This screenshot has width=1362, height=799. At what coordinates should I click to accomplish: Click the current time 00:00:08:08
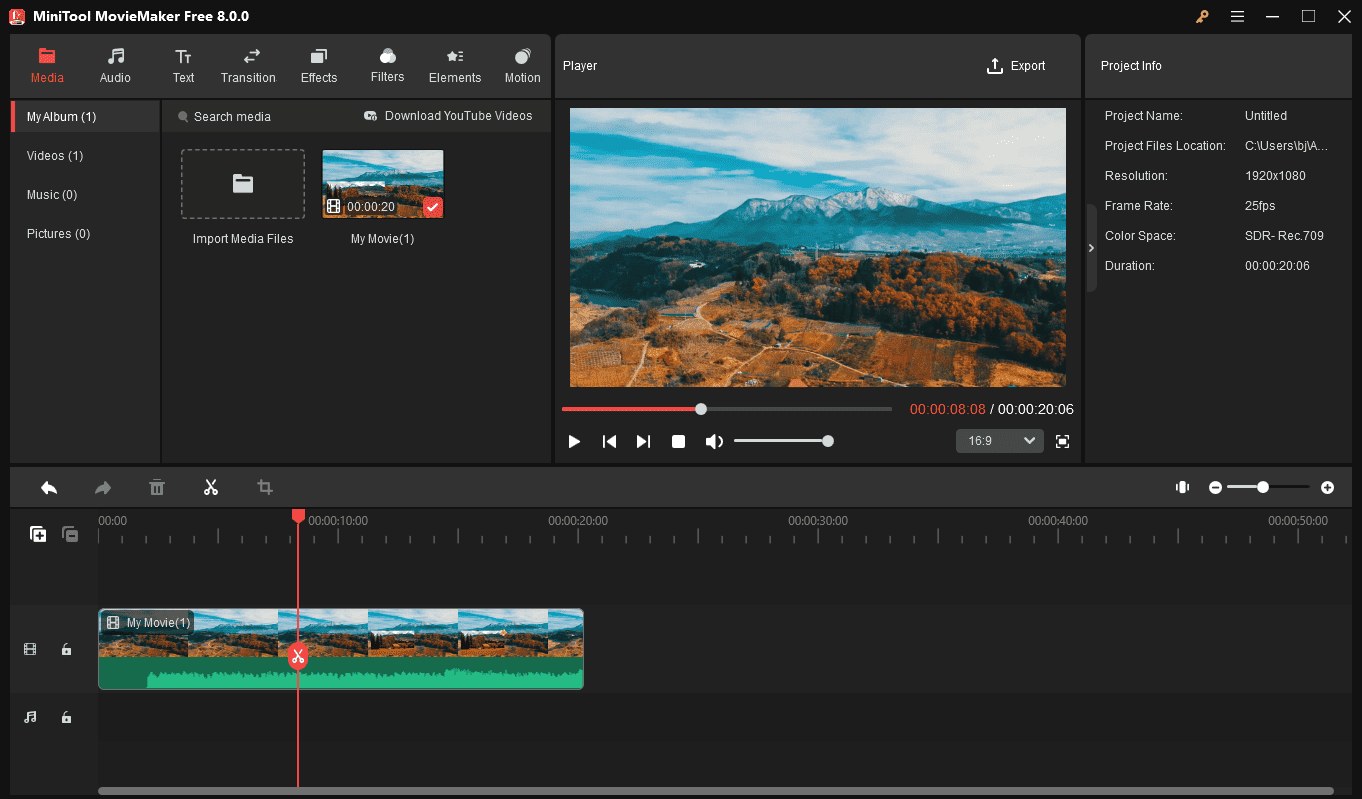pyautogui.click(x=947, y=410)
